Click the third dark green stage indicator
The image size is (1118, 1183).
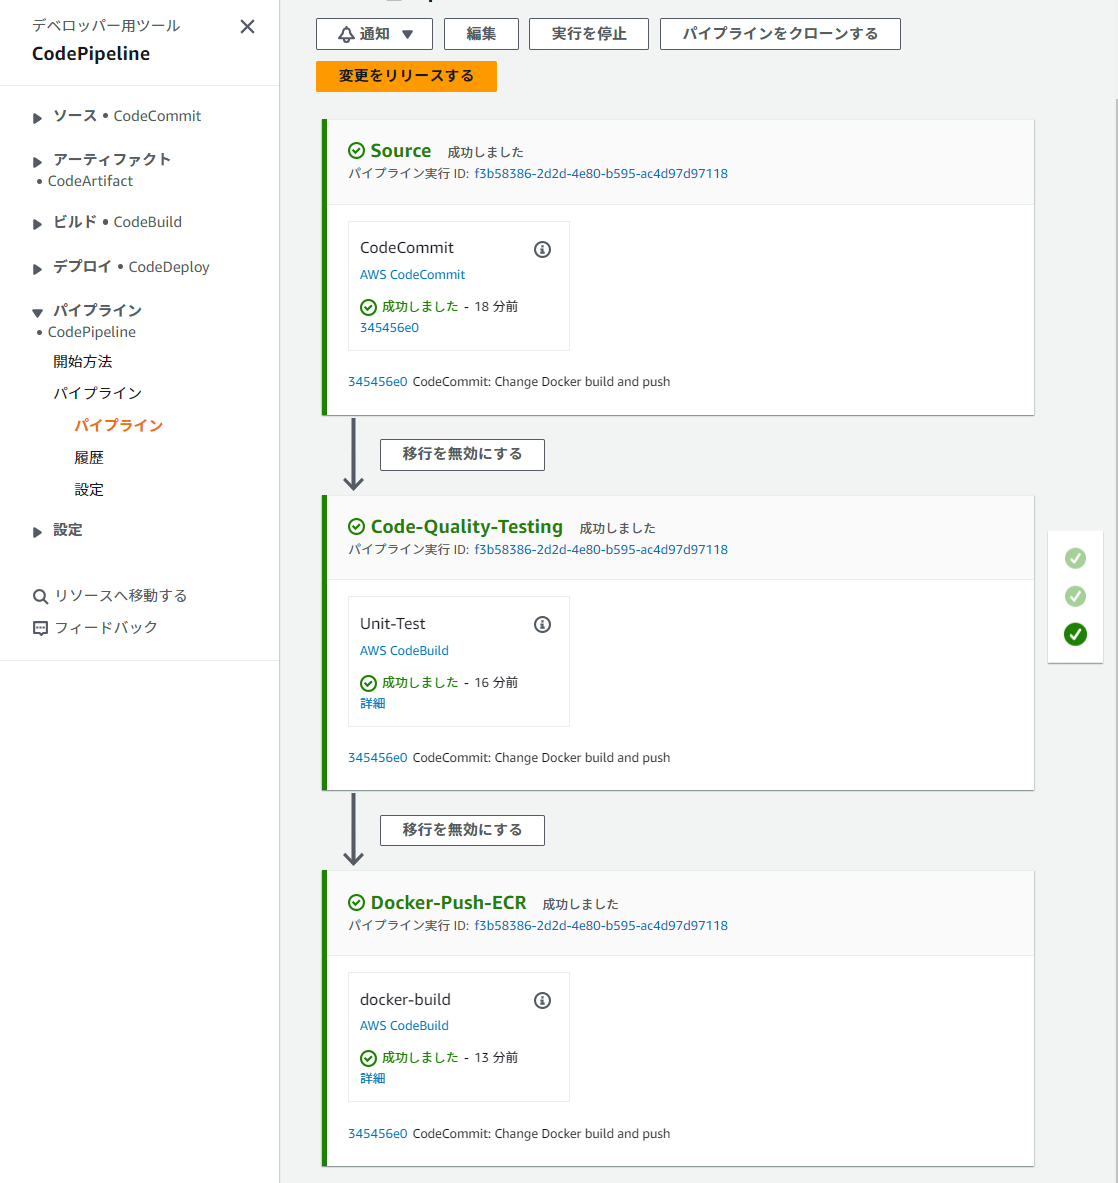click(1075, 634)
